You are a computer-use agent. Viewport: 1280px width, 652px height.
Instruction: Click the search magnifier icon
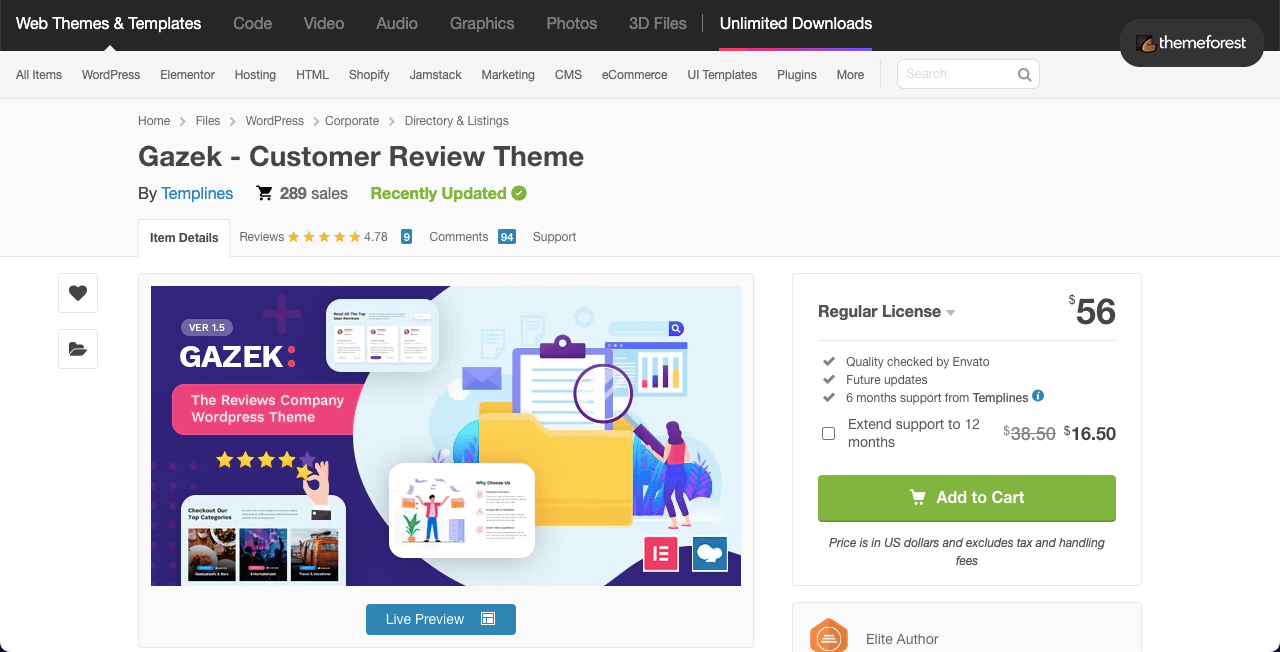[1024, 74]
